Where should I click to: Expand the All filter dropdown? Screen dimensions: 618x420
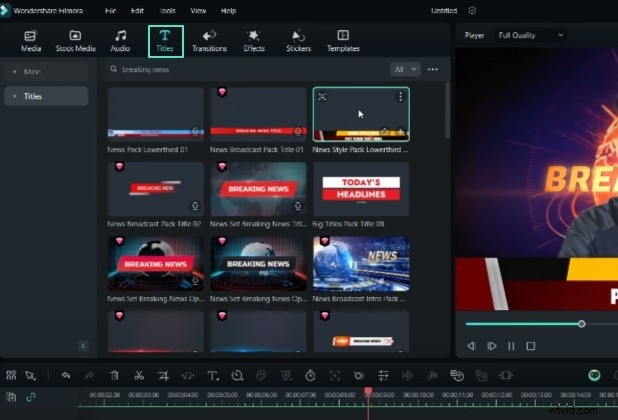click(405, 70)
